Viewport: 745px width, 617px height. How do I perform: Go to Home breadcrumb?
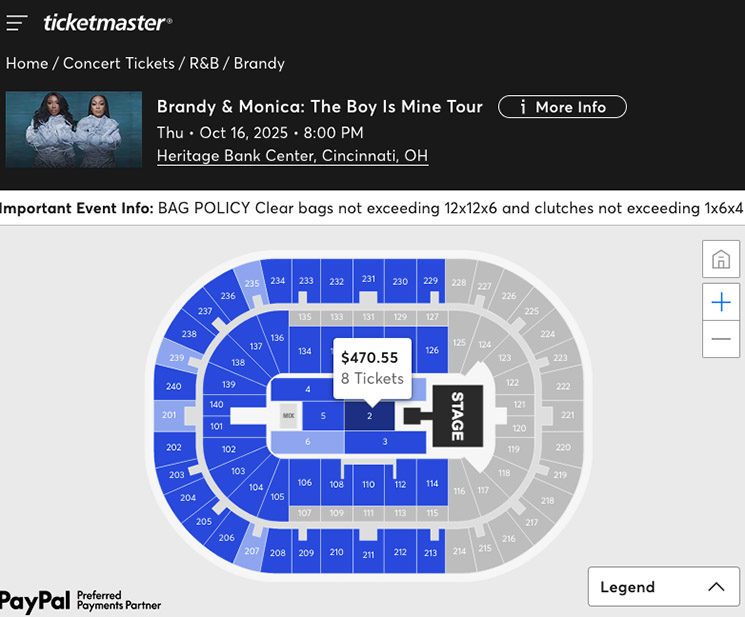(x=27, y=63)
